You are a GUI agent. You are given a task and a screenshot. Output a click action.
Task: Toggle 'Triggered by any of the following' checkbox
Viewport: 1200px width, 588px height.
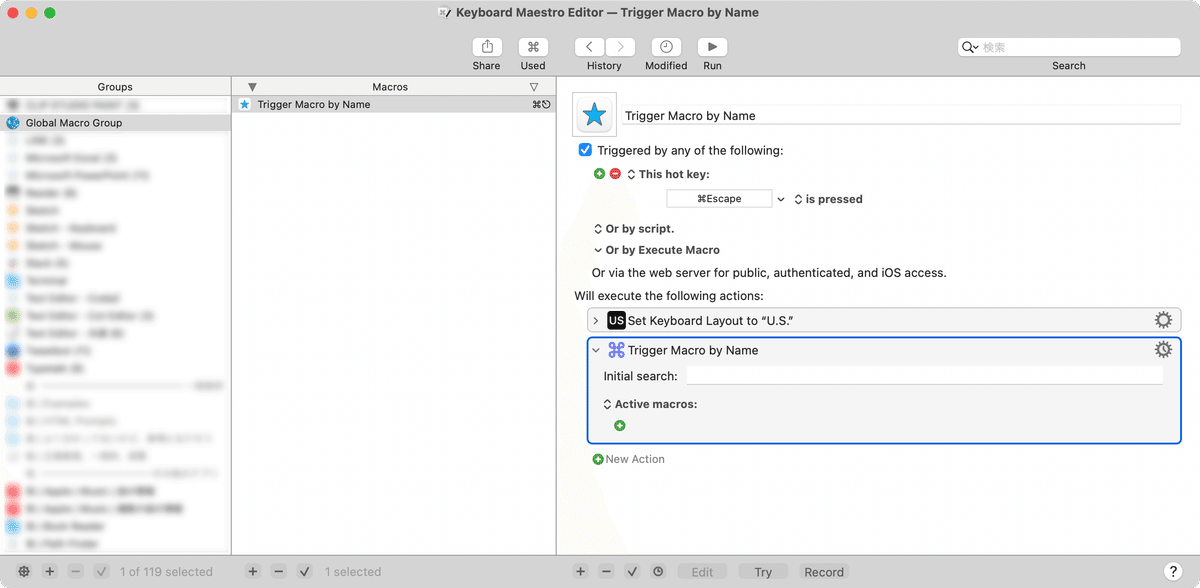[585, 150]
